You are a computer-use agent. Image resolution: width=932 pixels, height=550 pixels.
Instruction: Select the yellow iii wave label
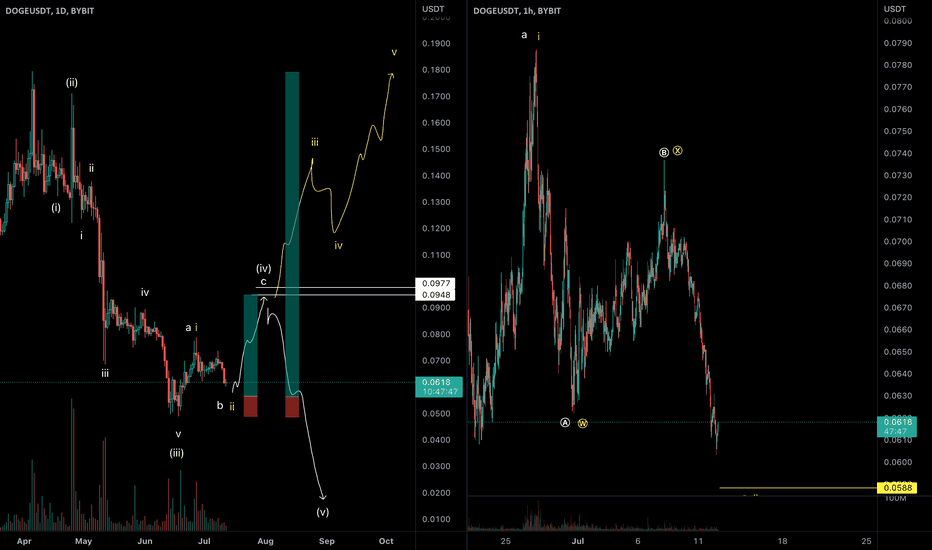(x=314, y=142)
